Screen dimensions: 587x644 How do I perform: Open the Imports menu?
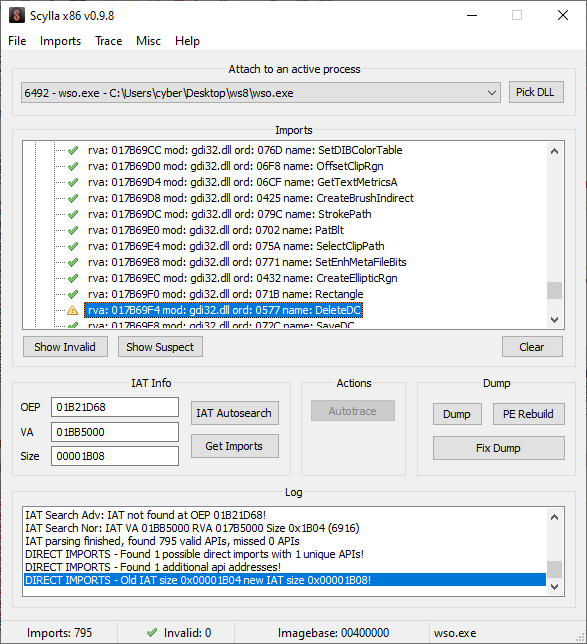click(60, 41)
